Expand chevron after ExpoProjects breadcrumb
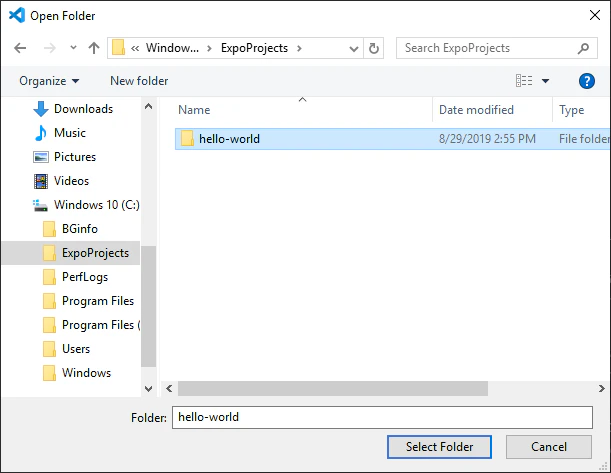The width and height of the screenshot is (611, 473). (x=299, y=48)
